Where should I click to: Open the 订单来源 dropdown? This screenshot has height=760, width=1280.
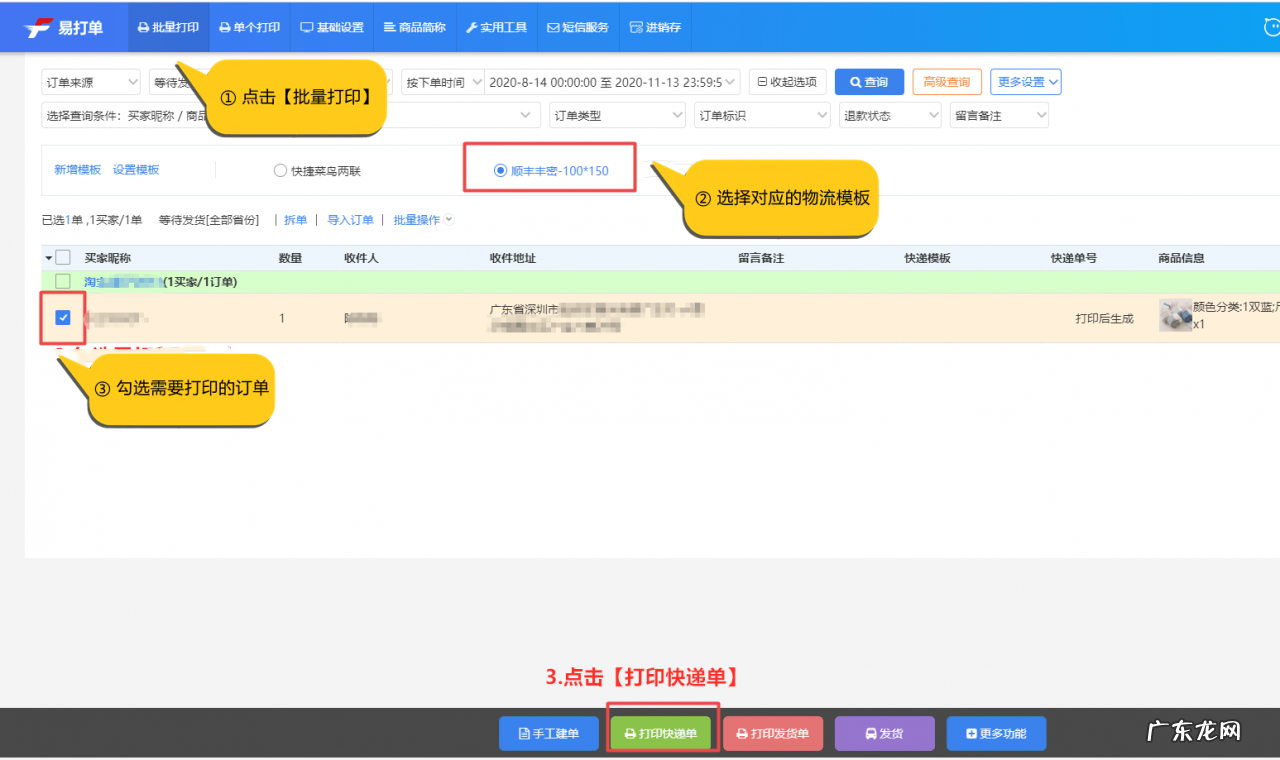tap(90, 81)
